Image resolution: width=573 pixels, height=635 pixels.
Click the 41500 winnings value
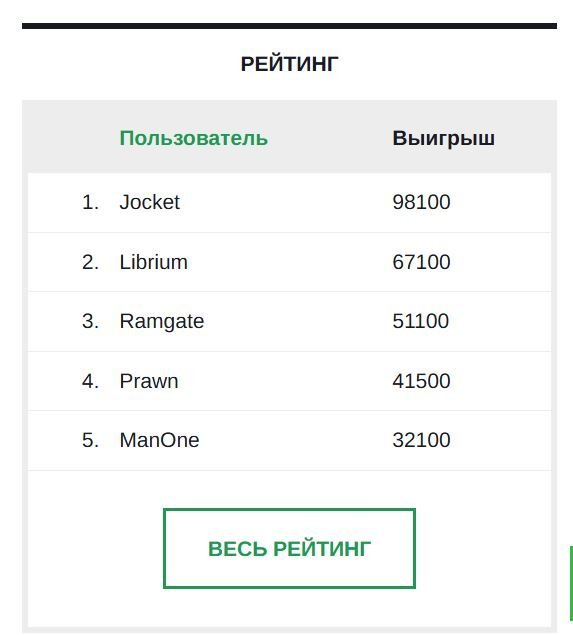421,381
